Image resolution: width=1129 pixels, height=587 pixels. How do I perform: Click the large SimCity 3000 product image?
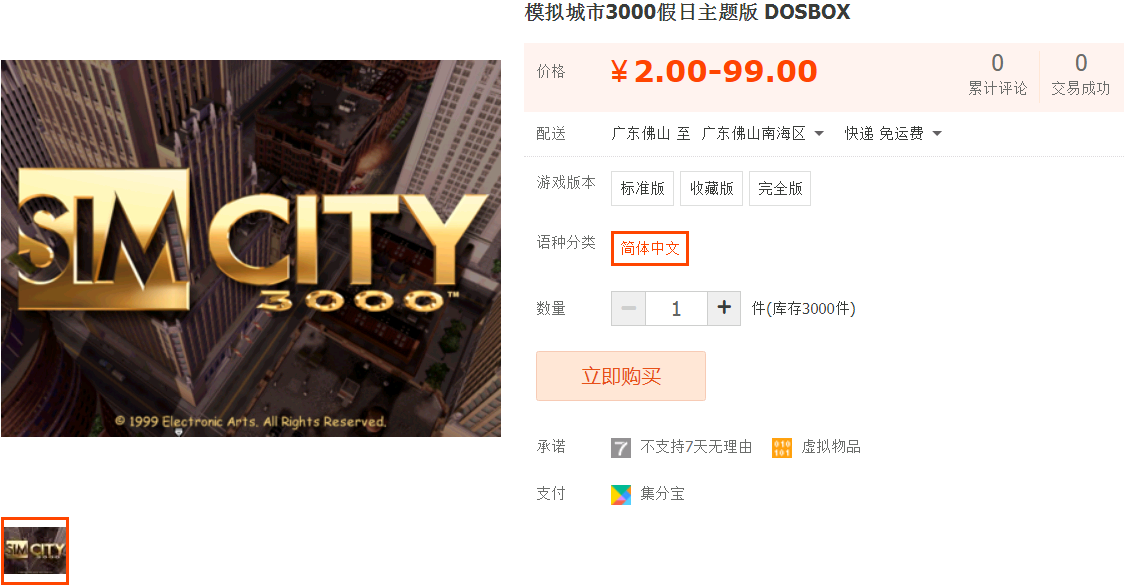pos(251,248)
